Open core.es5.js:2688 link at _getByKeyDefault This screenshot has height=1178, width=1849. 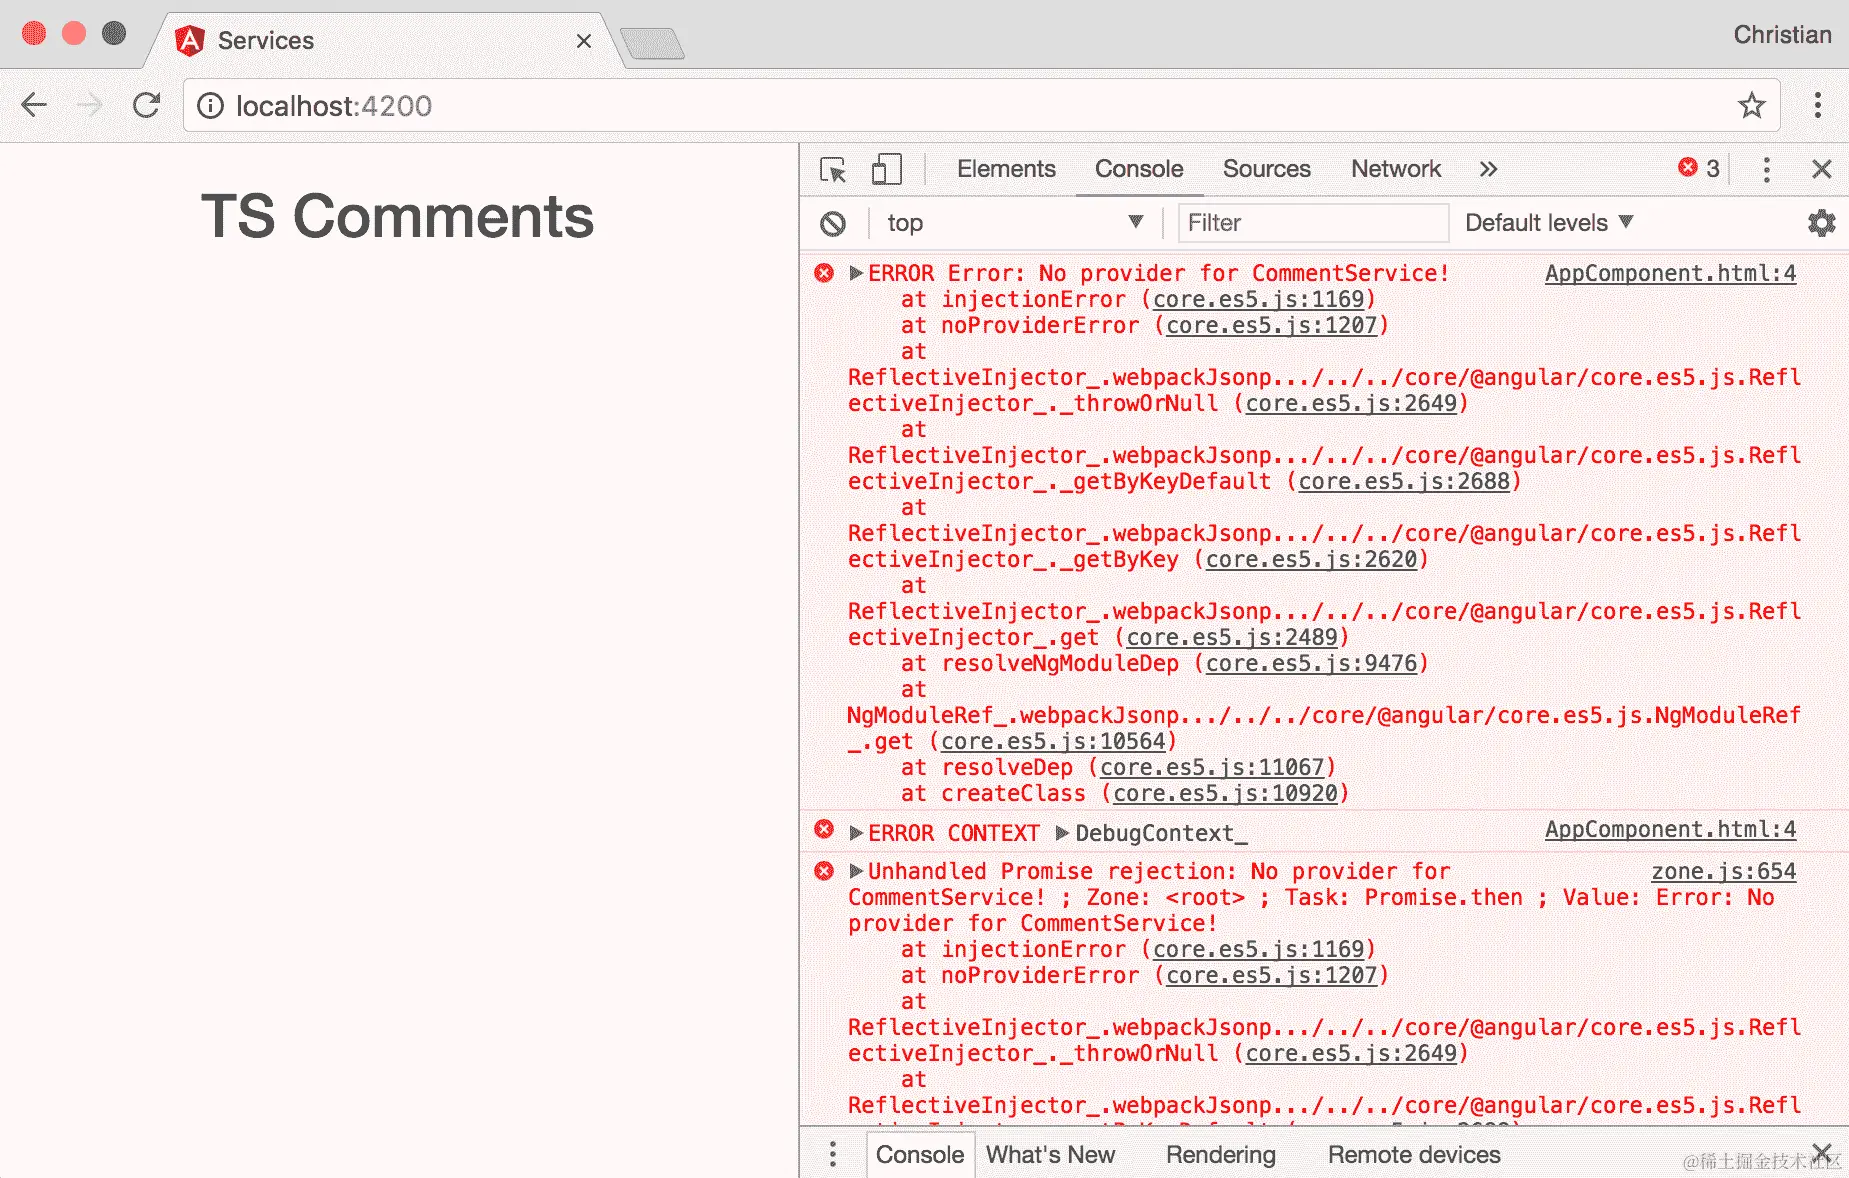point(1404,481)
